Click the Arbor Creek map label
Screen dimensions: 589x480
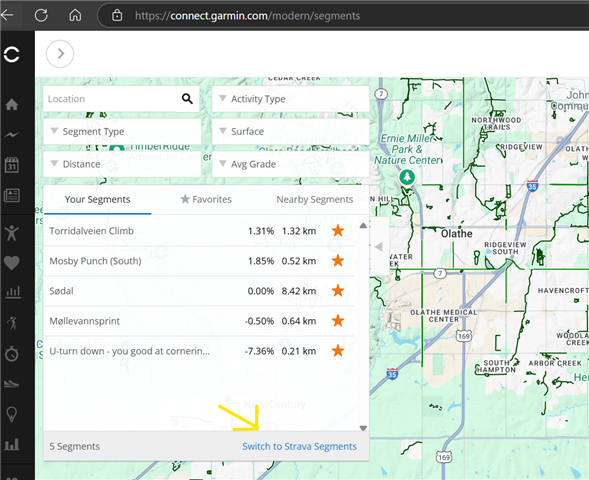[555, 363]
